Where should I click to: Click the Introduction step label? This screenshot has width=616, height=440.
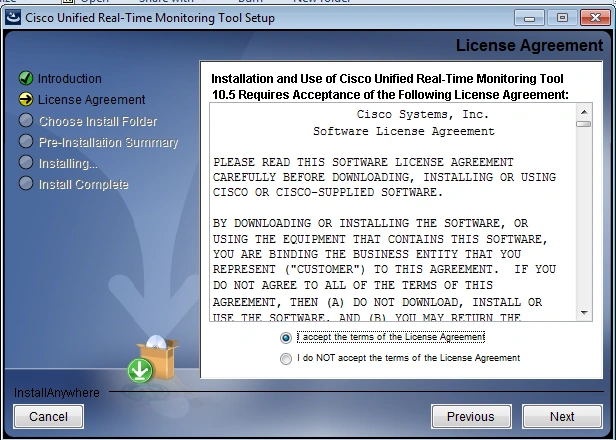pyautogui.click(x=70, y=79)
